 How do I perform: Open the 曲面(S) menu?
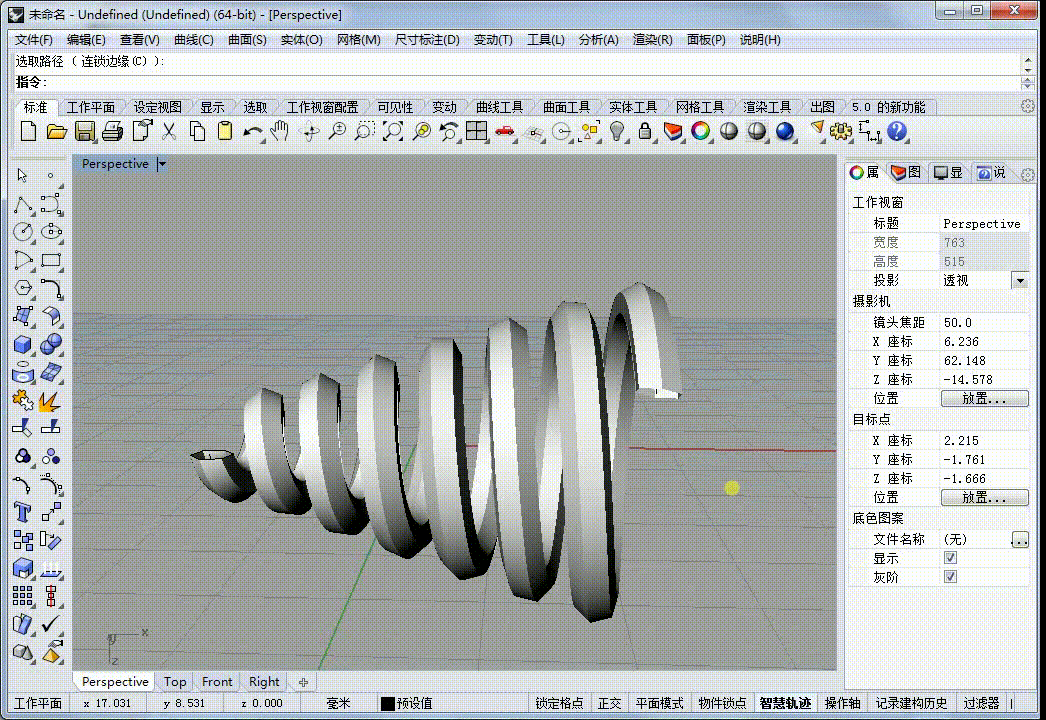tap(247, 40)
